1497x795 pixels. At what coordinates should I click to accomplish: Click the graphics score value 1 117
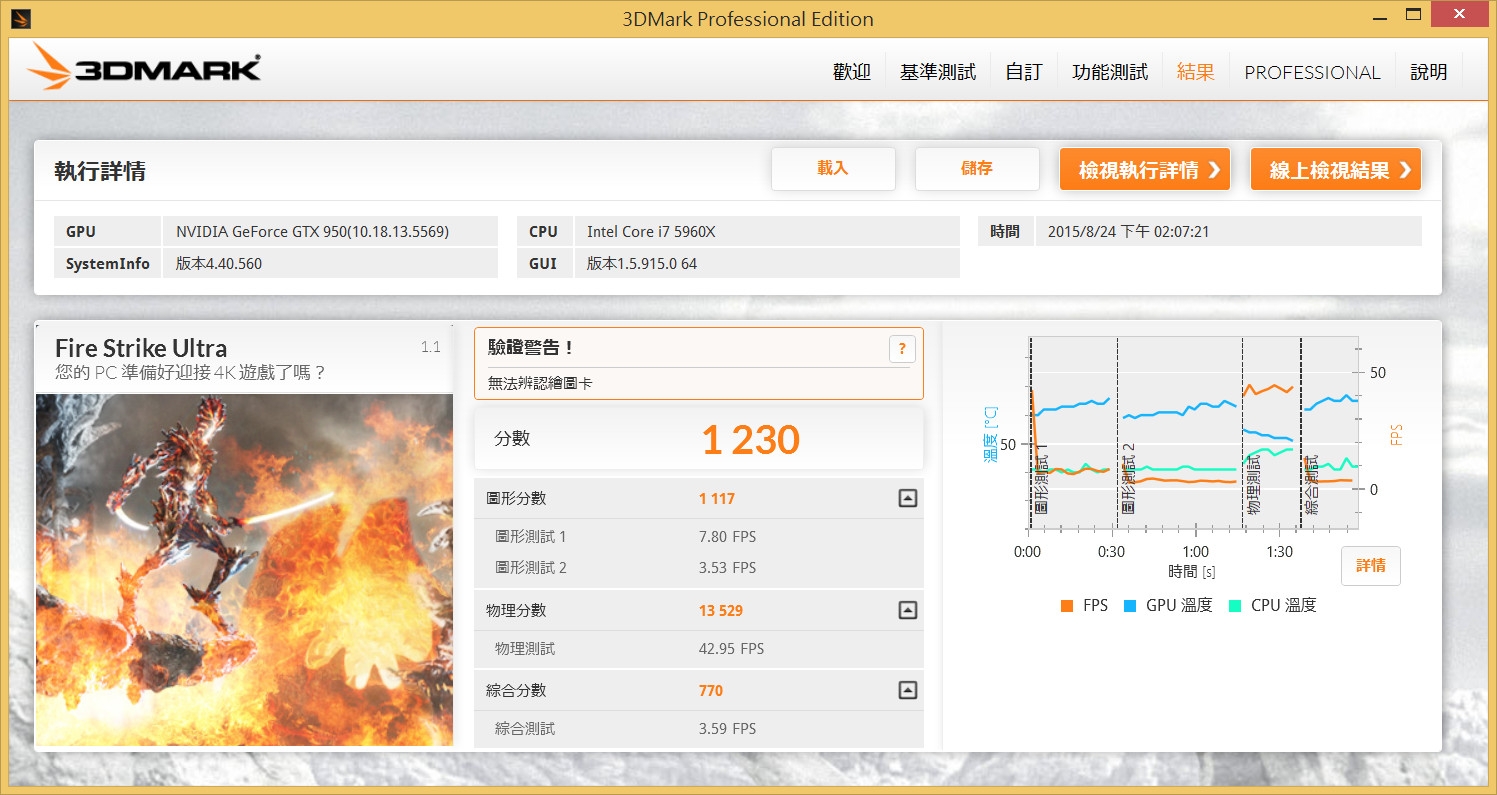pos(717,499)
